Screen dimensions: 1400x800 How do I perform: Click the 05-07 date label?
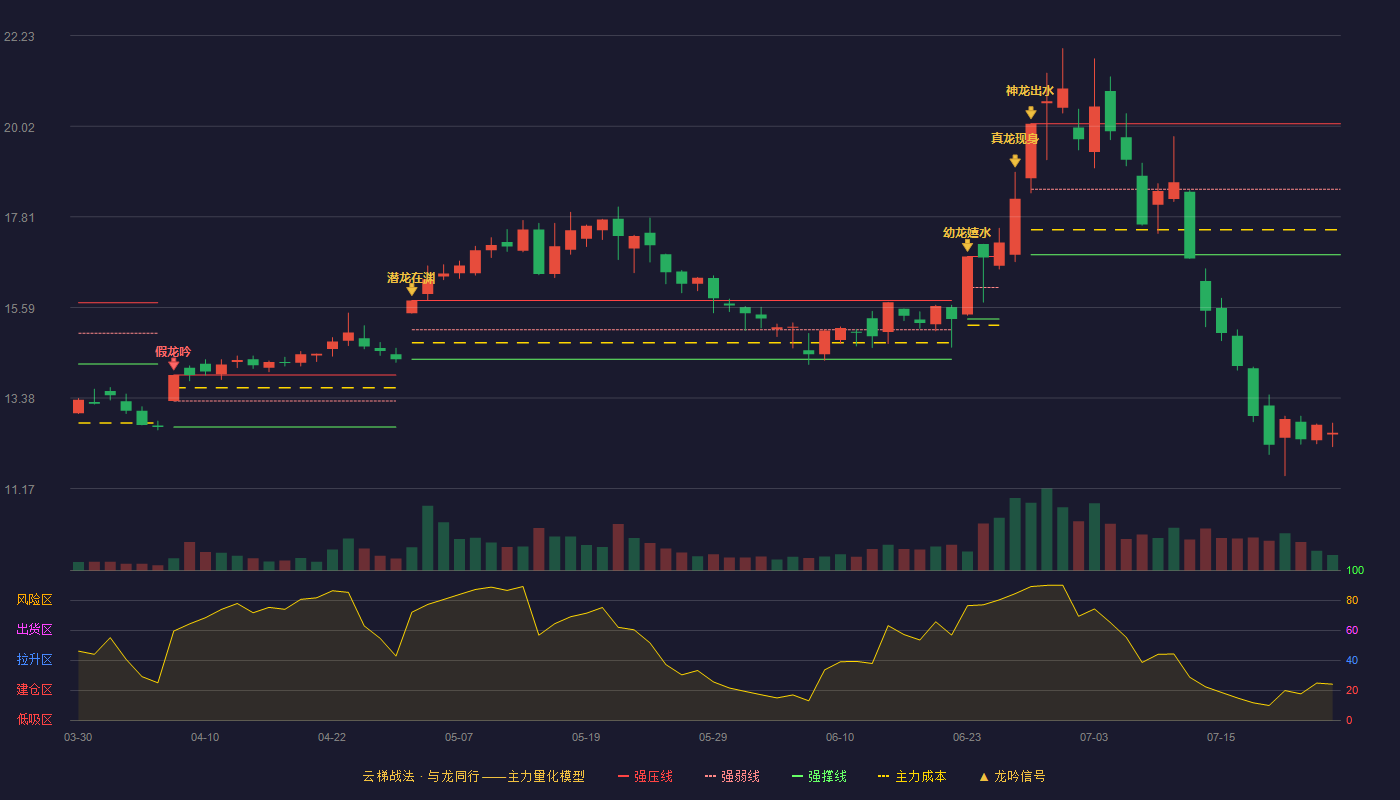(459, 737)
